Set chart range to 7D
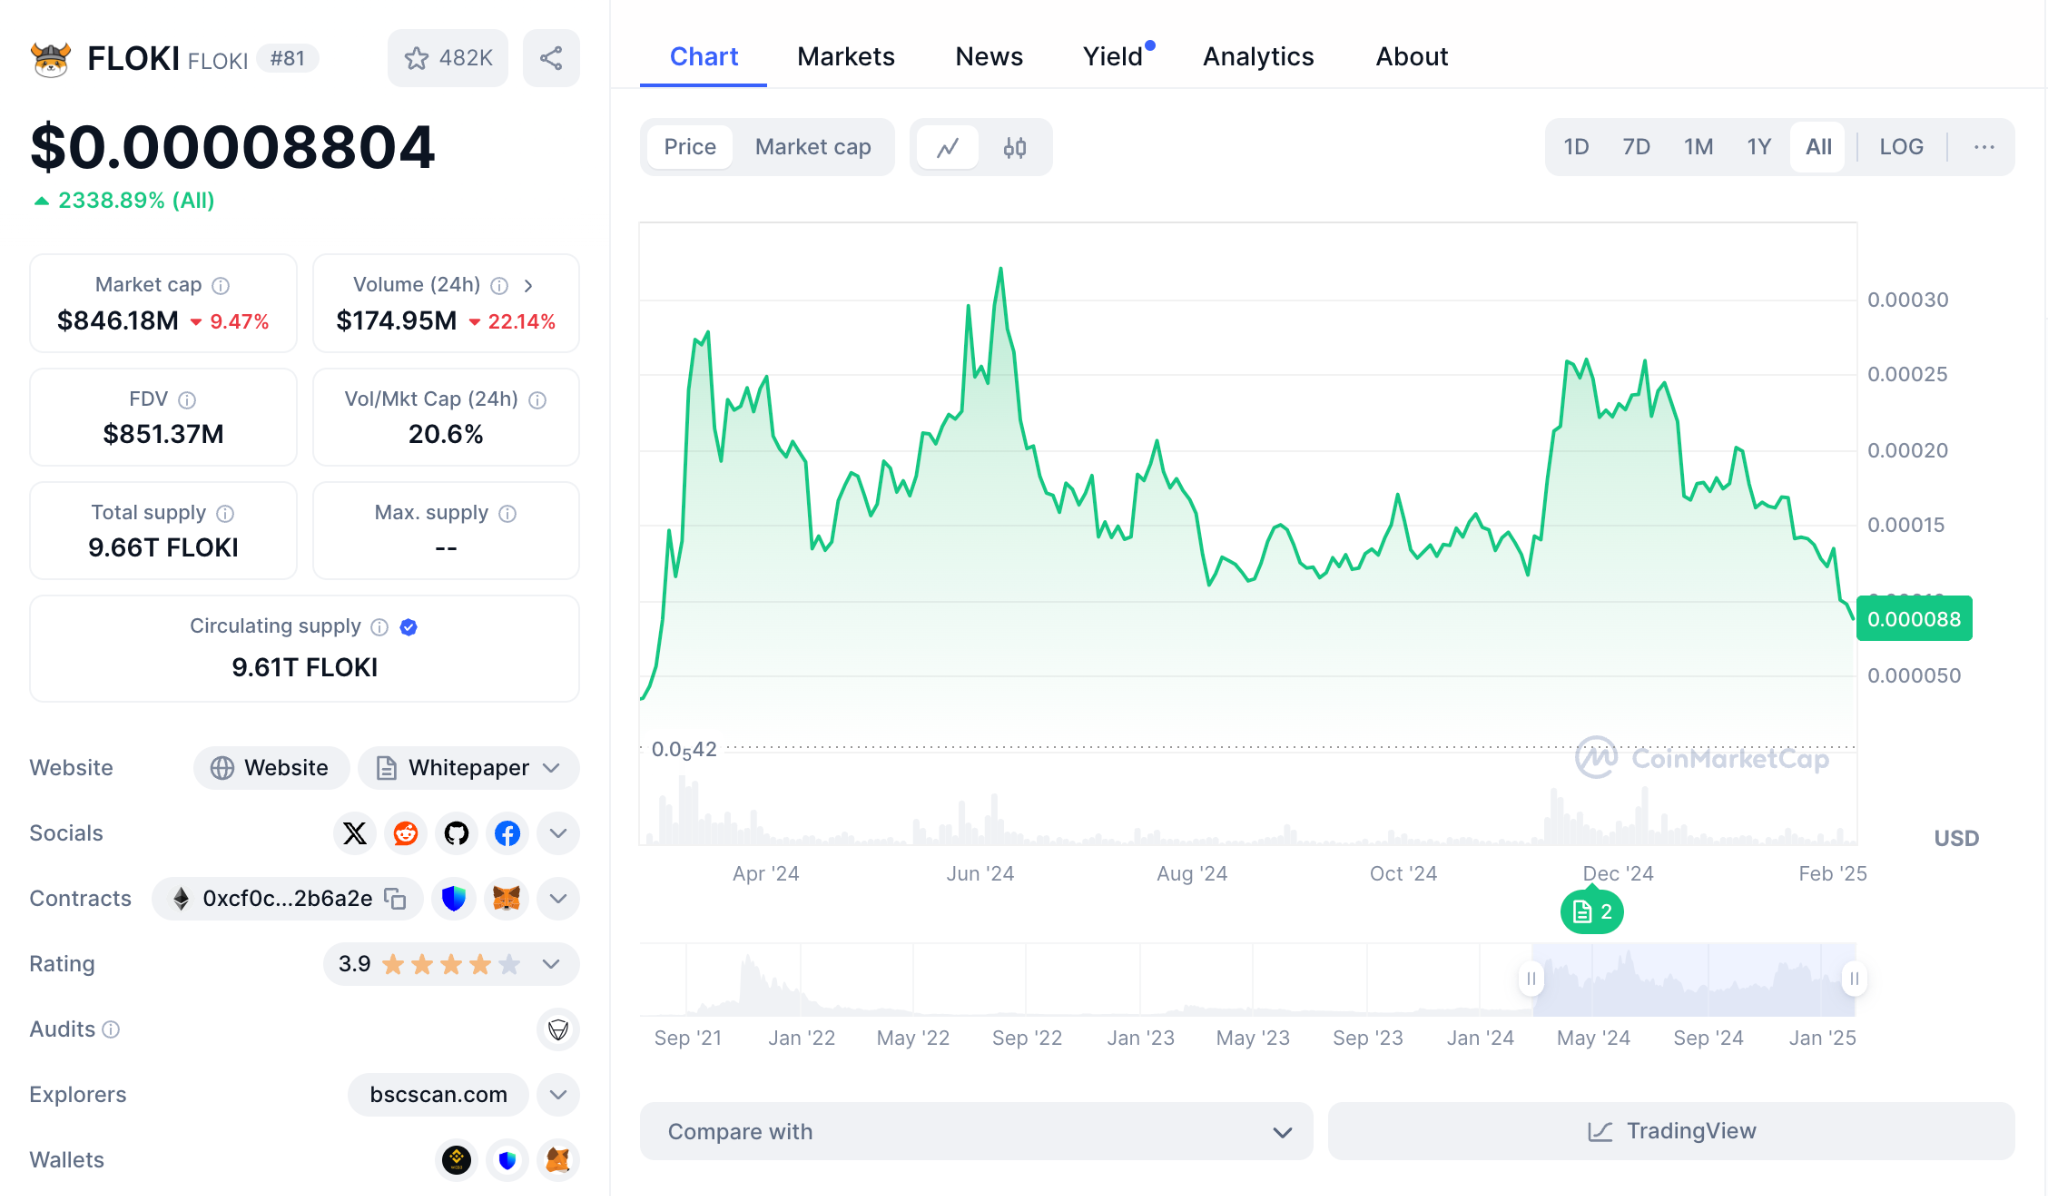The width and height of the screenshot is (2048, 1196). pos(1636,147)
